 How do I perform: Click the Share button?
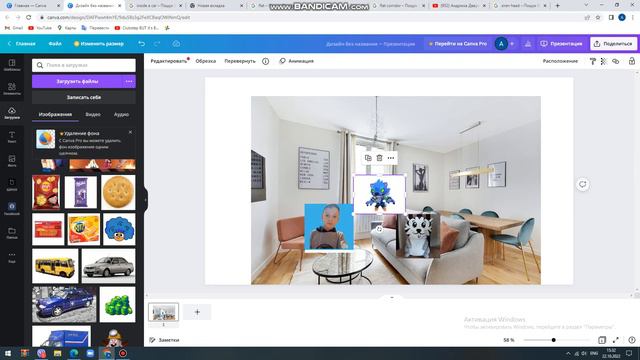pos(613,44)
